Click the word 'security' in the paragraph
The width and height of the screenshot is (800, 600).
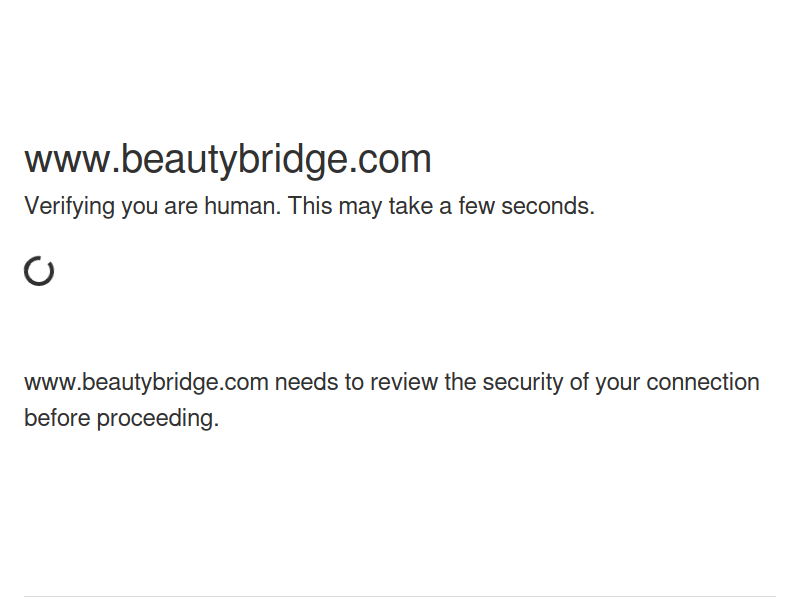click(x=522, y=383)
